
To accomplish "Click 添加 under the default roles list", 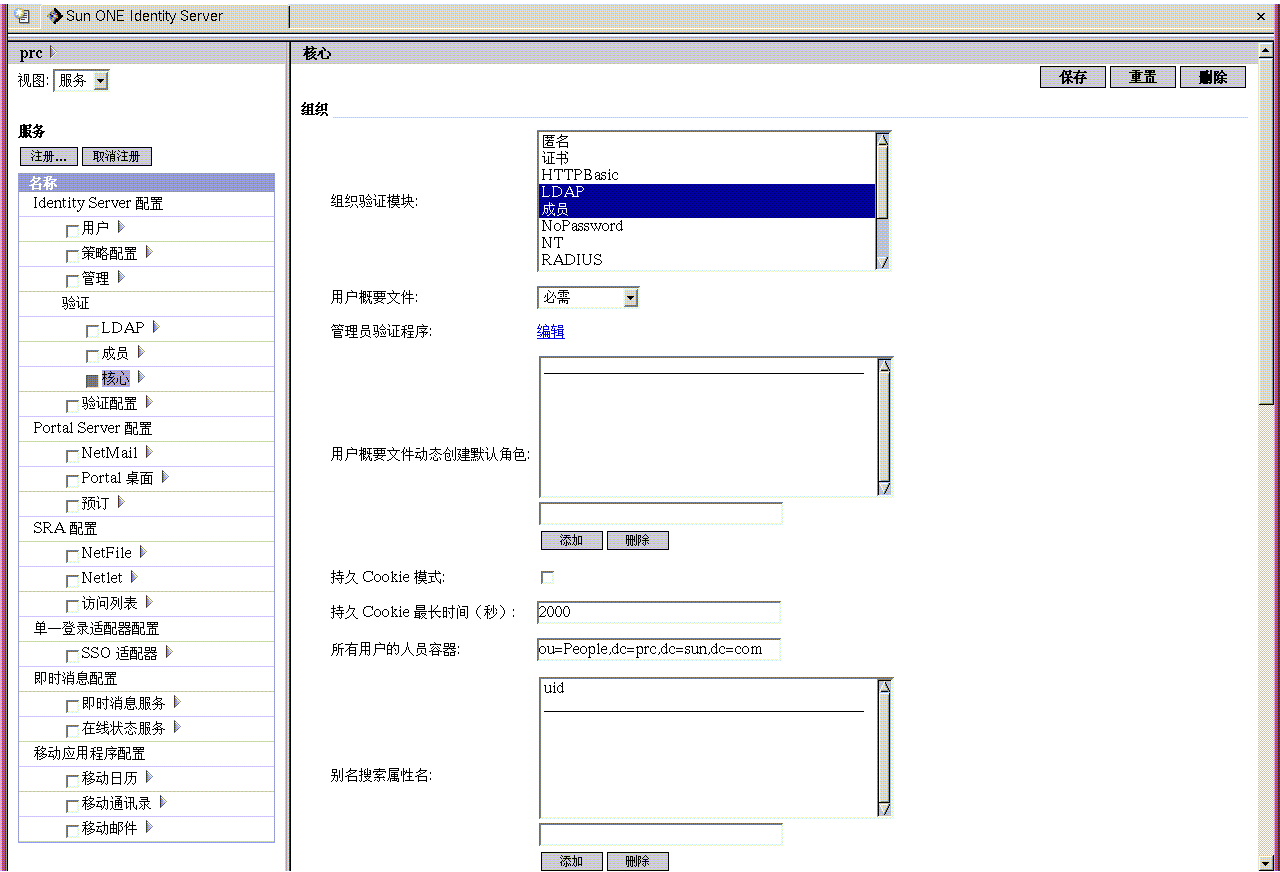I will [x=572, y=540].
